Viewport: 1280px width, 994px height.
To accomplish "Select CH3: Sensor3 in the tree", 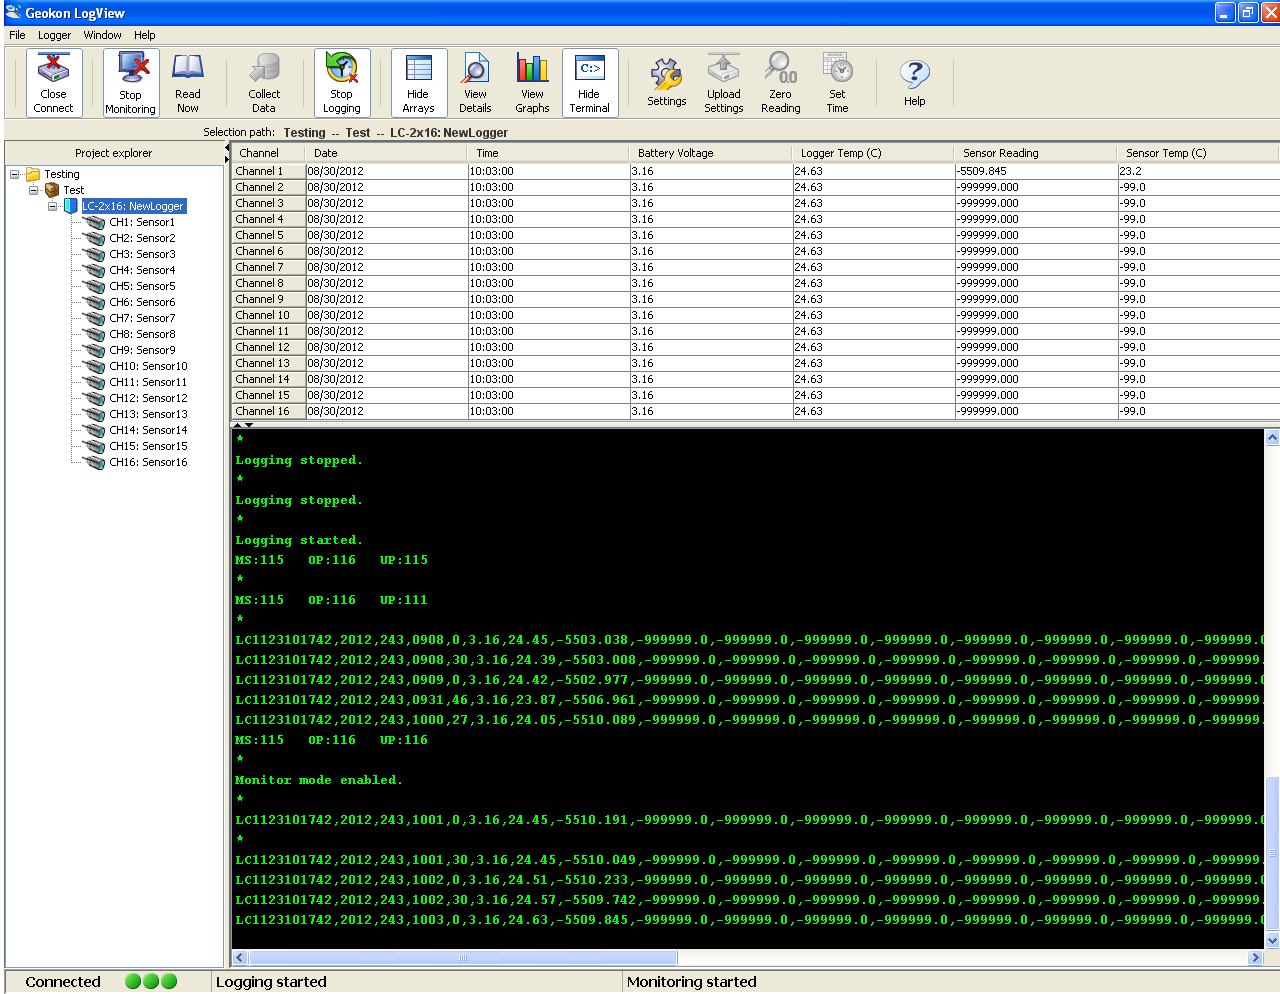I will (142, 254).
